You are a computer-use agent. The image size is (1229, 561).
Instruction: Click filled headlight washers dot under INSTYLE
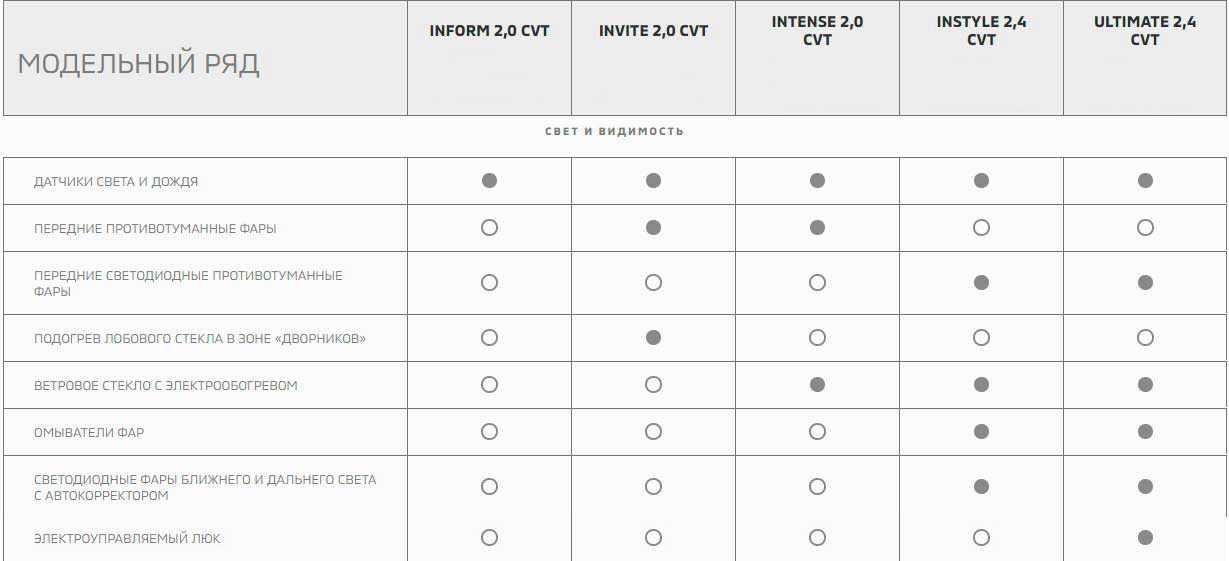coord(981,432)
